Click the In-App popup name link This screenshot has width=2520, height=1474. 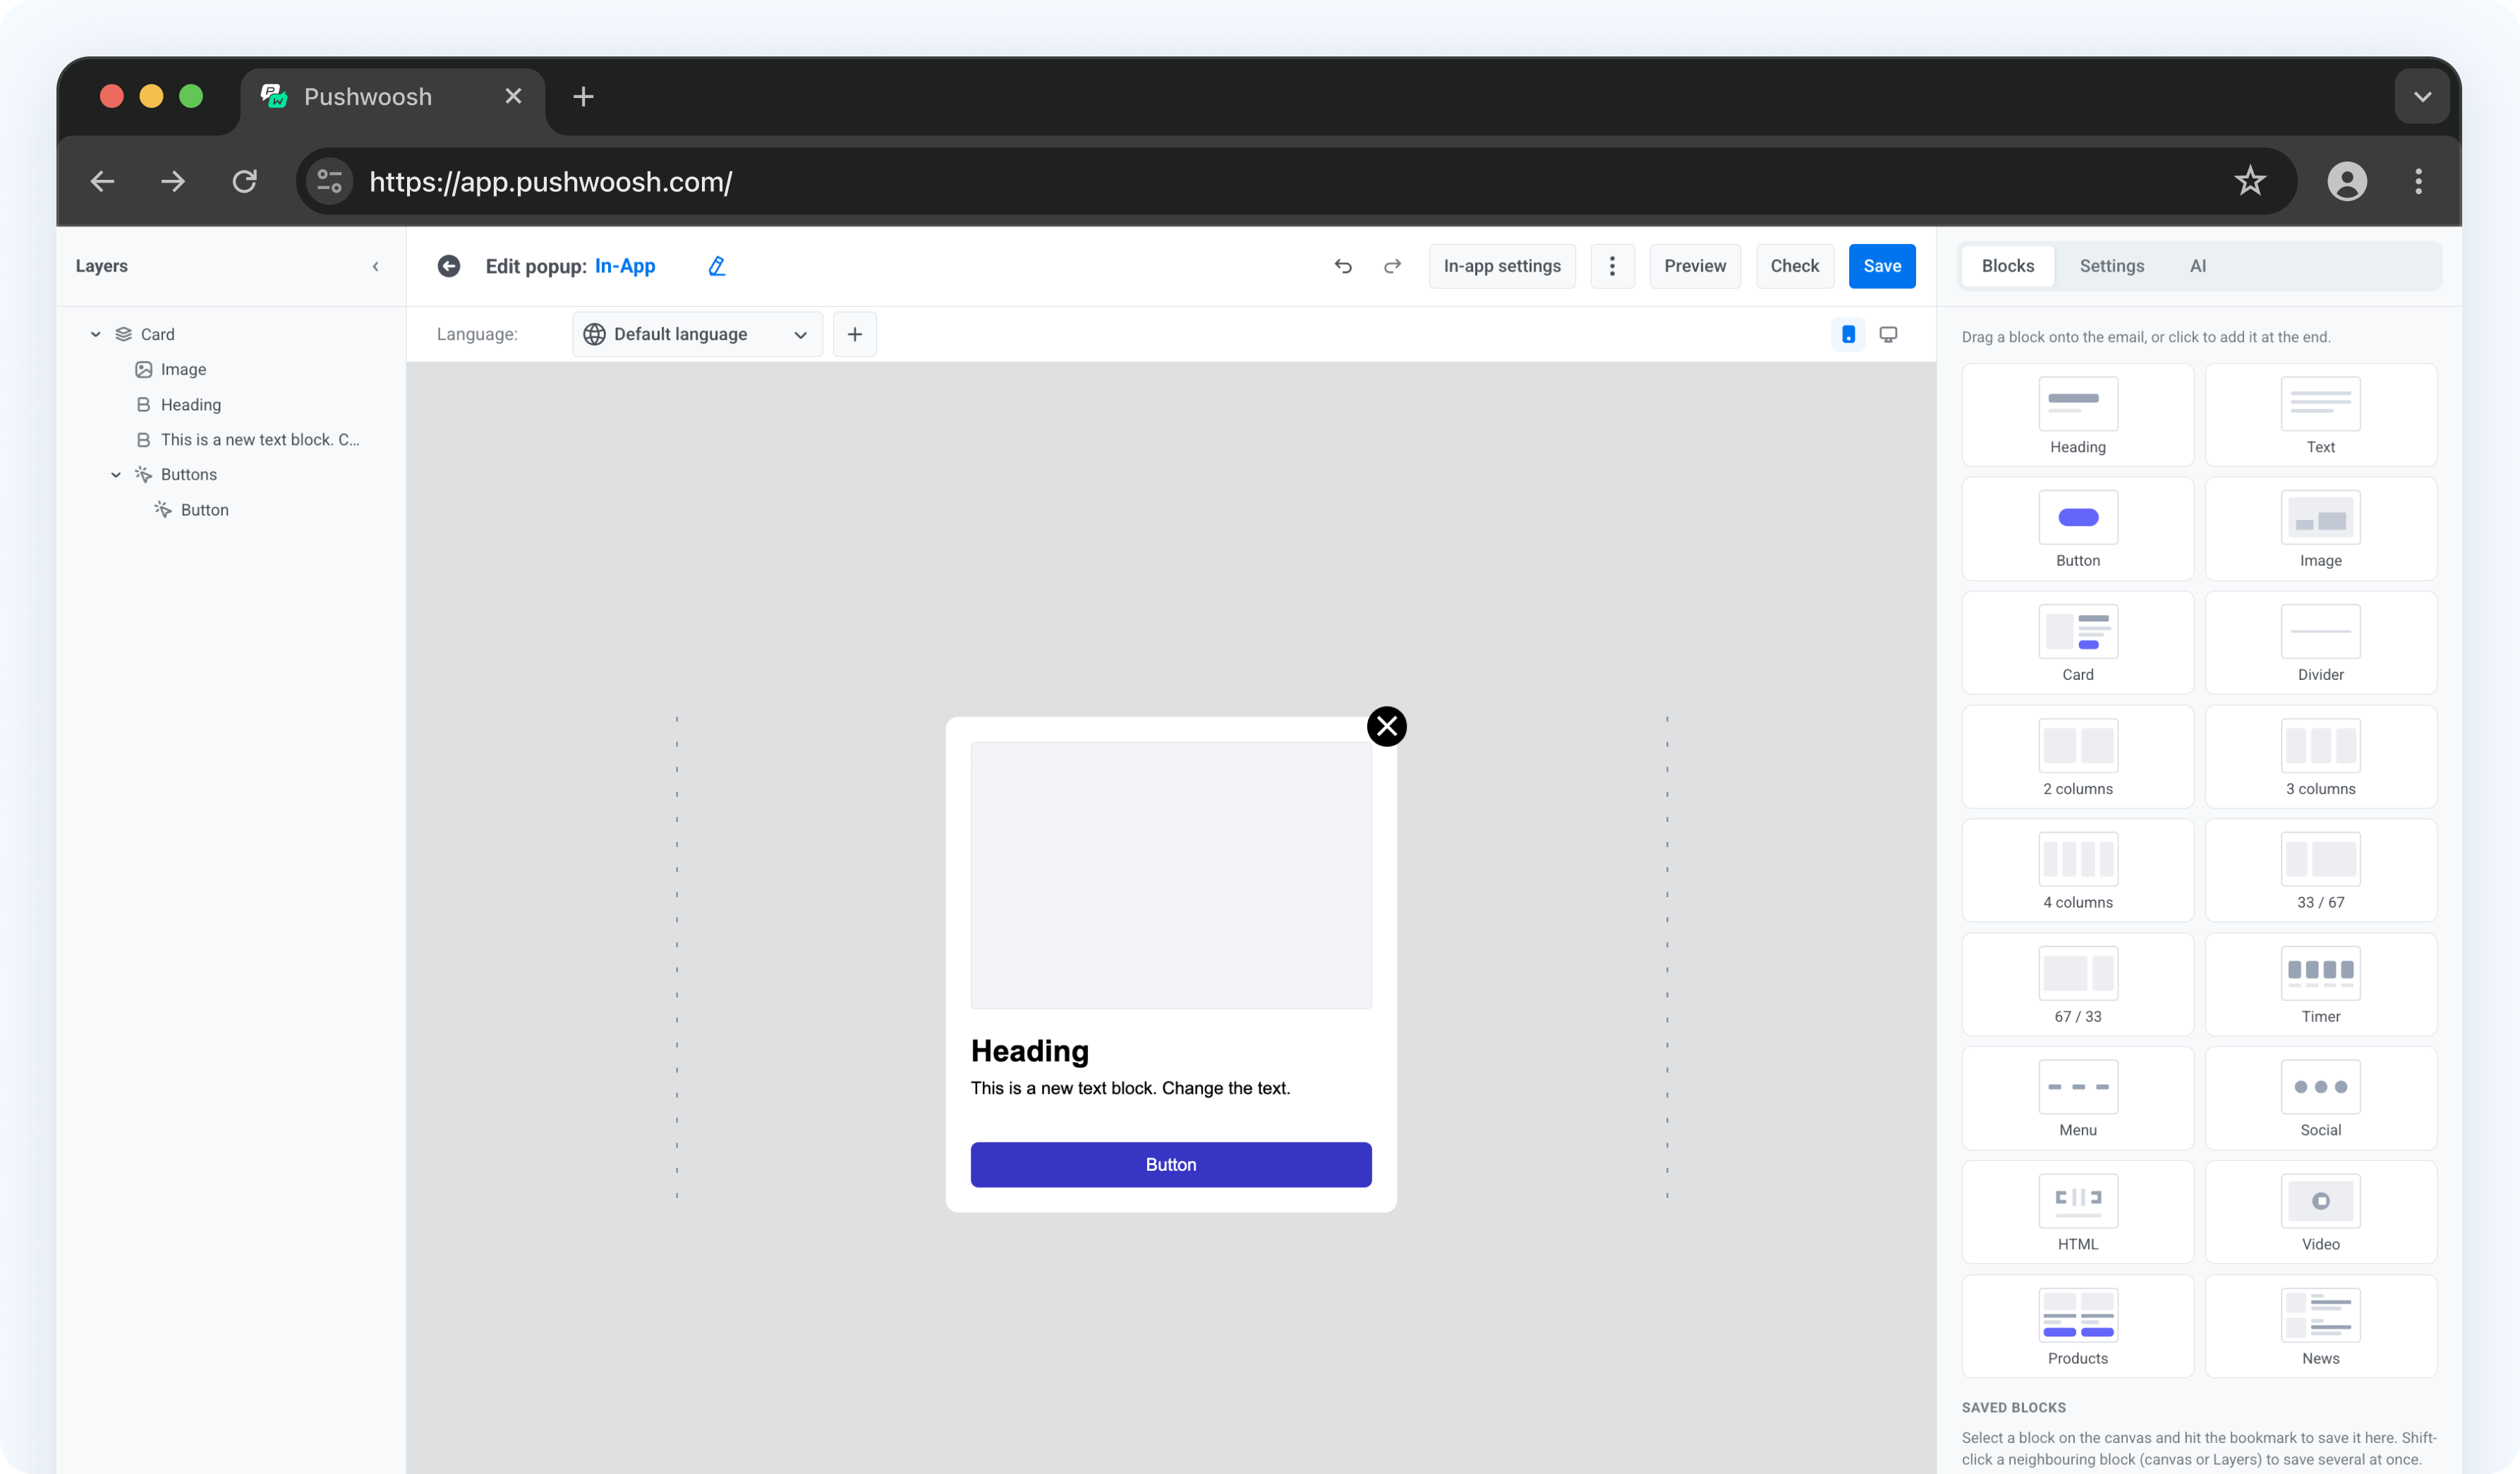coord(625,266)
